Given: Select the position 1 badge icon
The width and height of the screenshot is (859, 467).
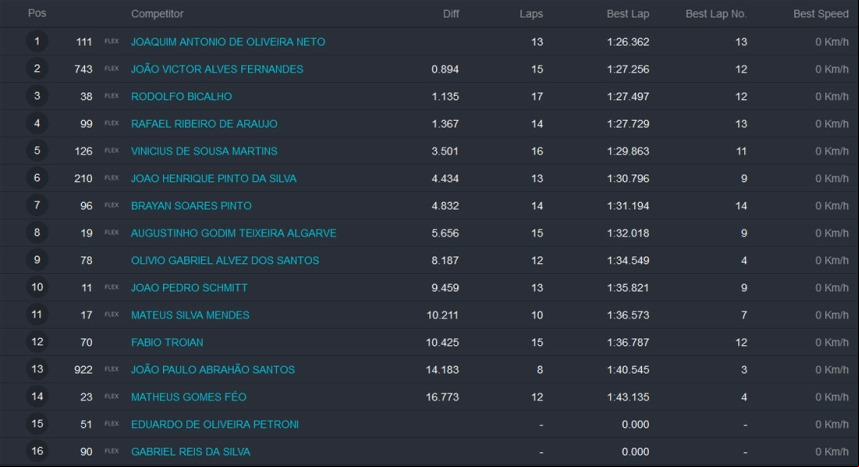Looking at the screenshot, I should point(37,41).
